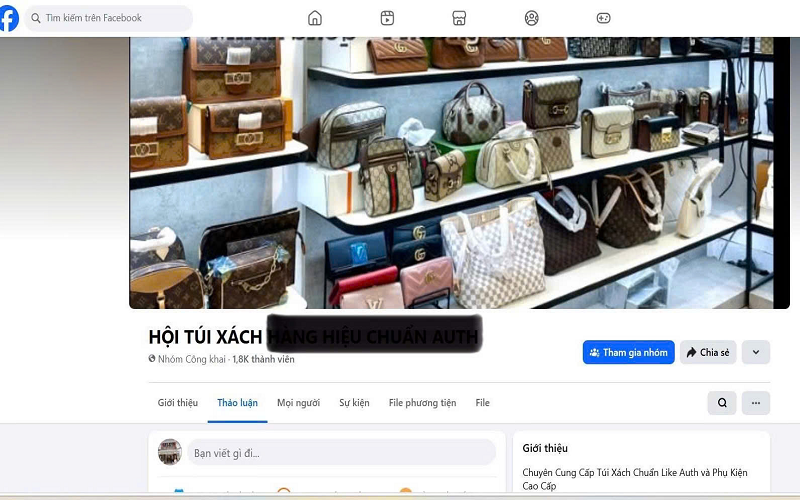Open the File tab

(x=483, y=403)
